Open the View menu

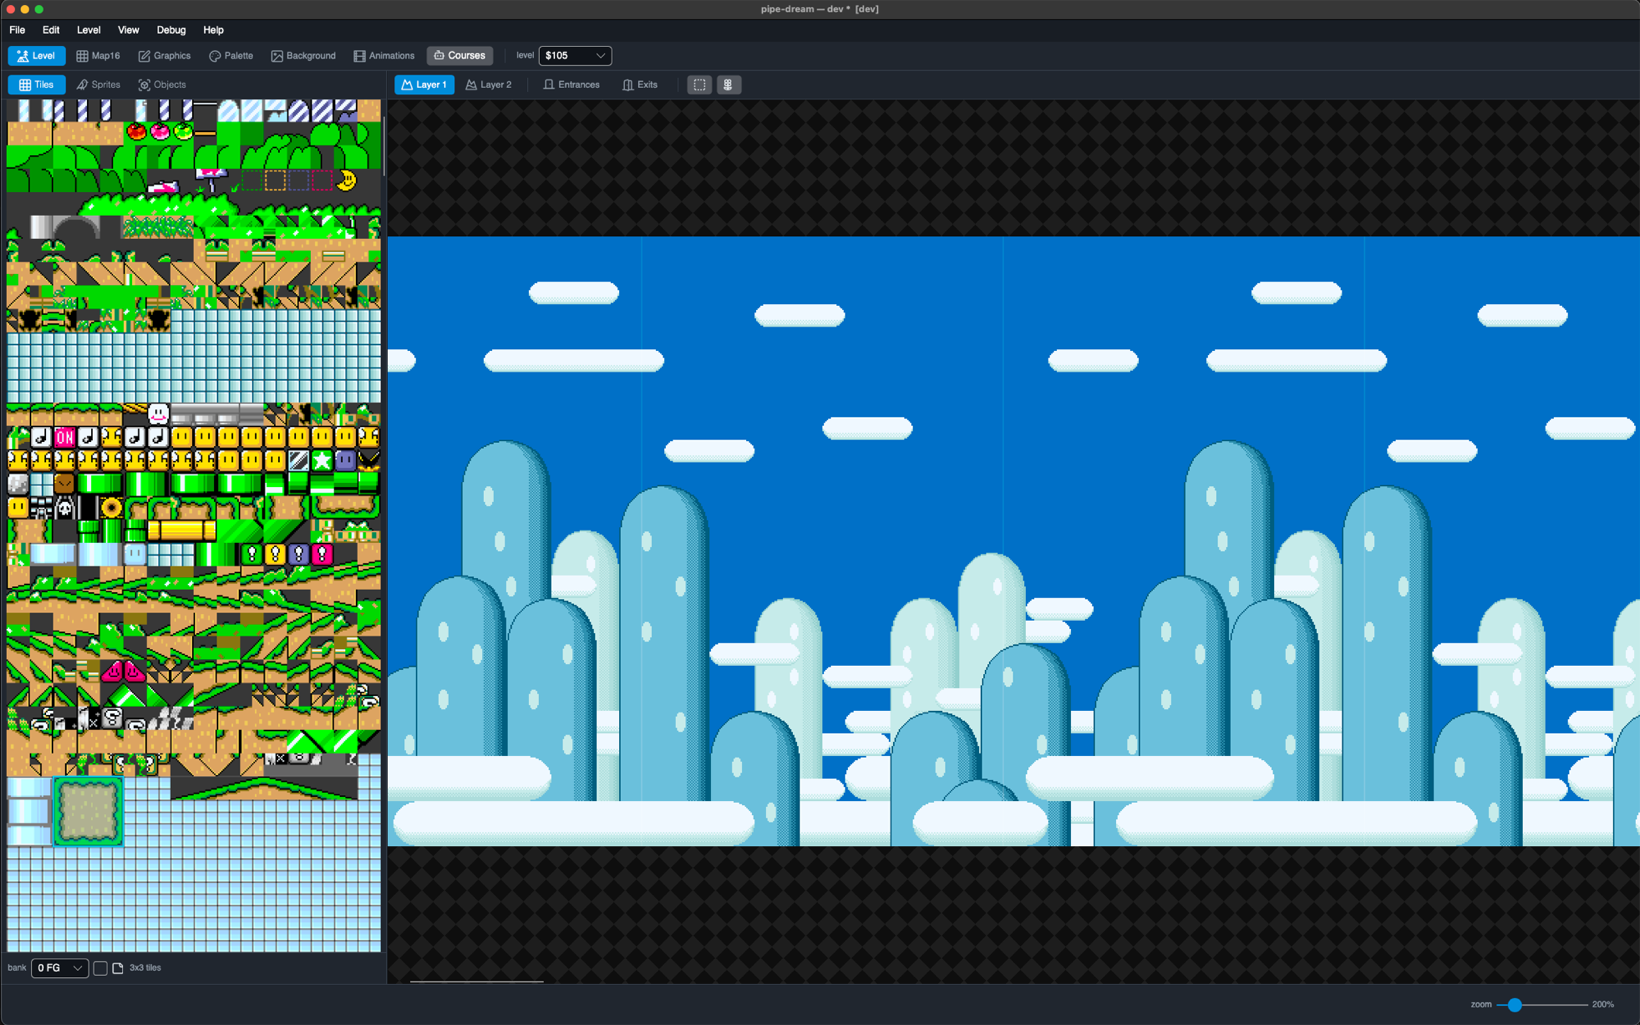click(x=128, y=30)
